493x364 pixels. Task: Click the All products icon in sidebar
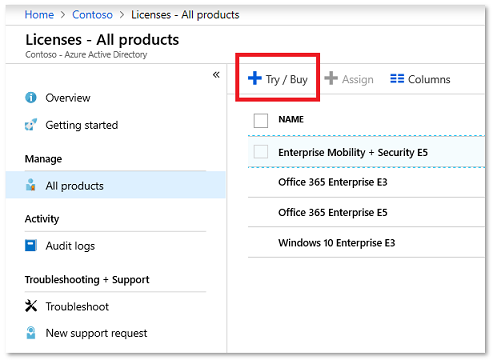point(31,185)
